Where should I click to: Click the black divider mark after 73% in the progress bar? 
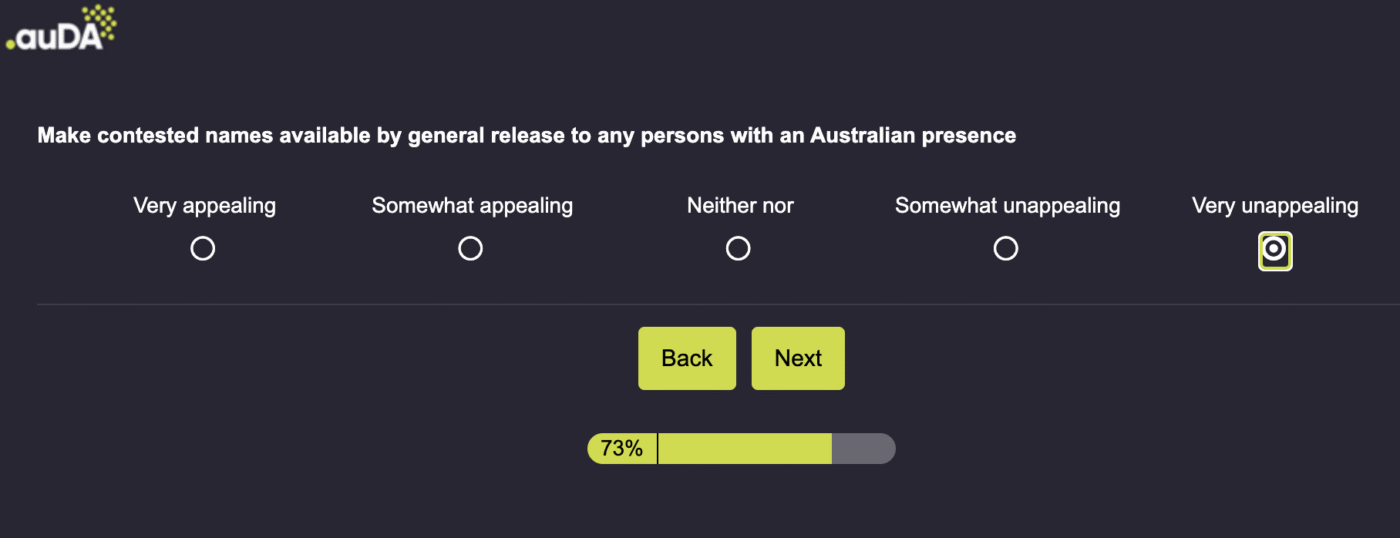pyautogui.click(x=657, y=449)
